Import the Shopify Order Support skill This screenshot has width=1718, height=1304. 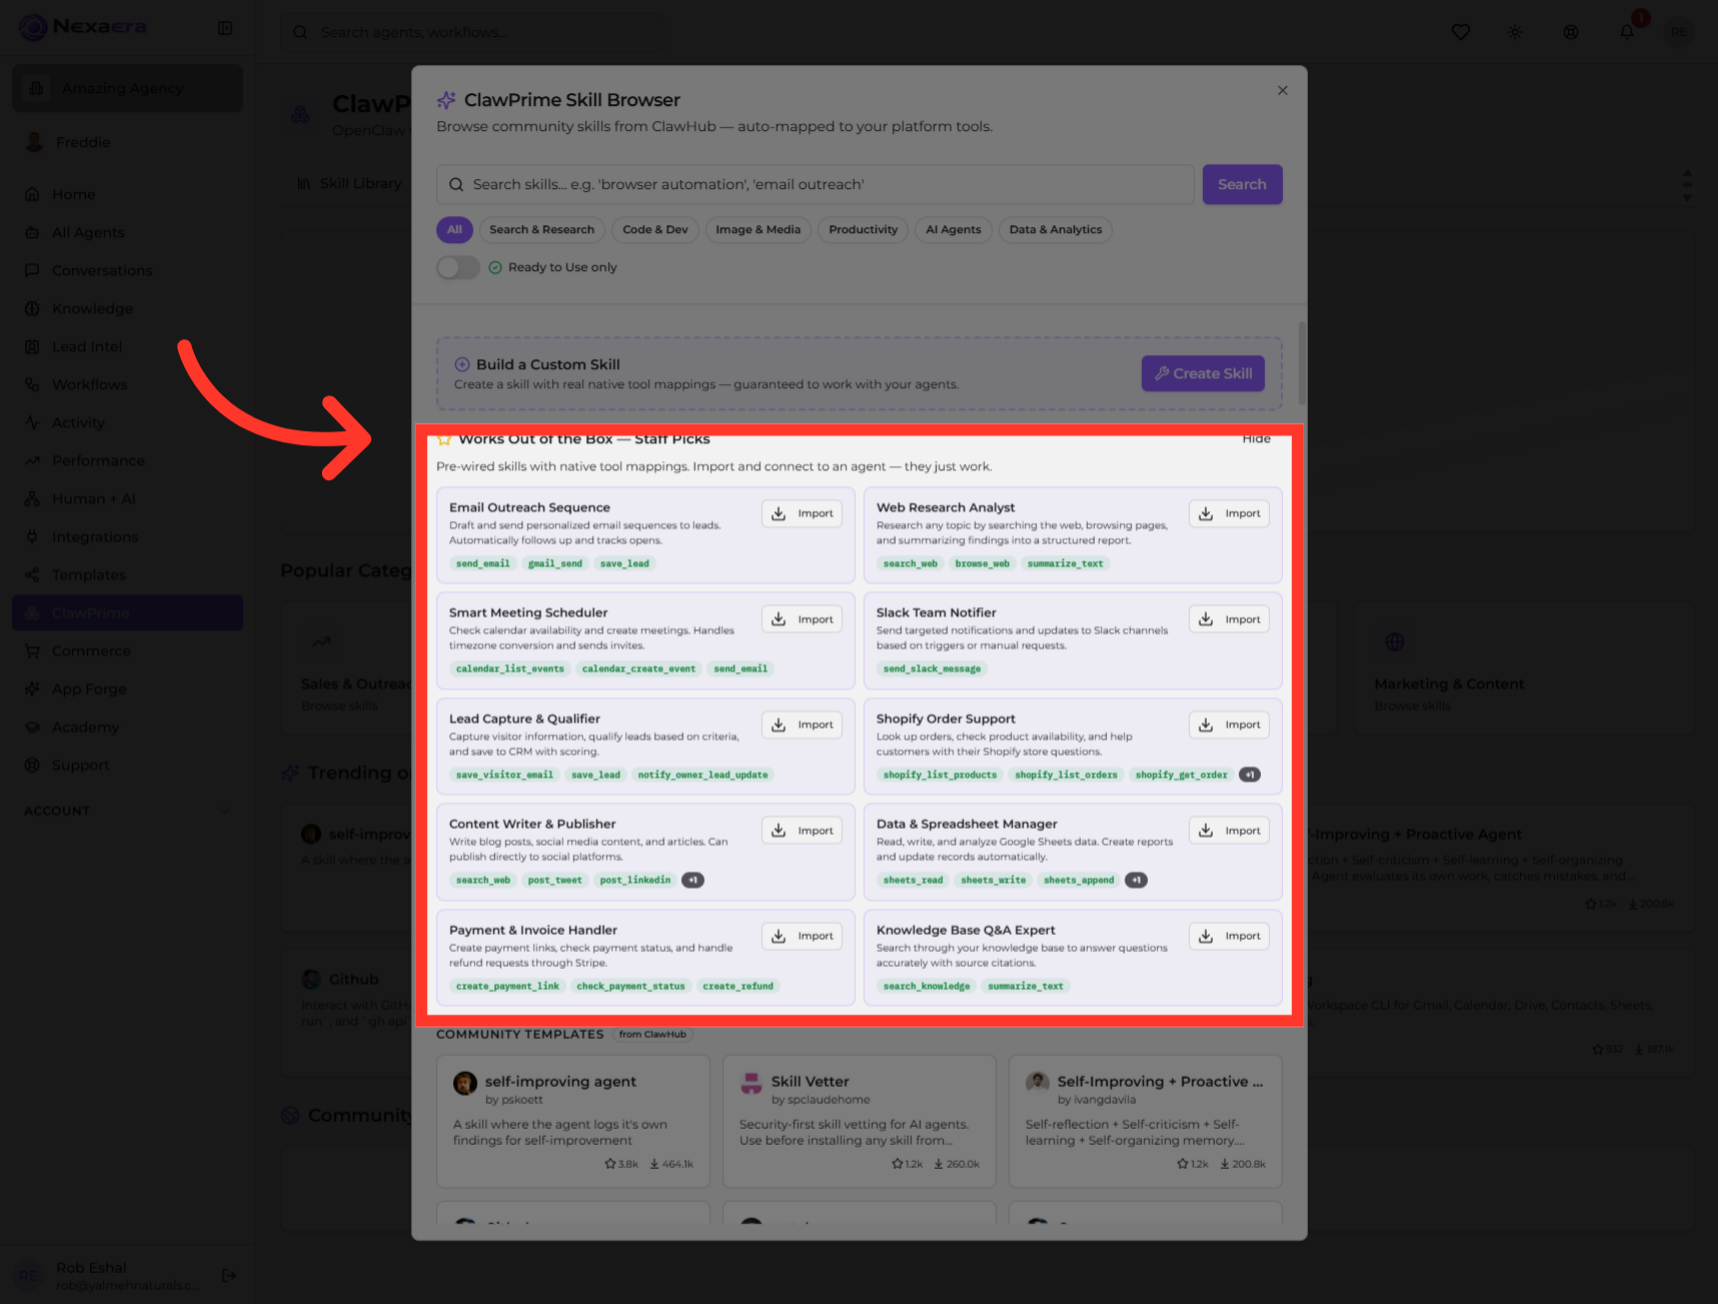1229,724
